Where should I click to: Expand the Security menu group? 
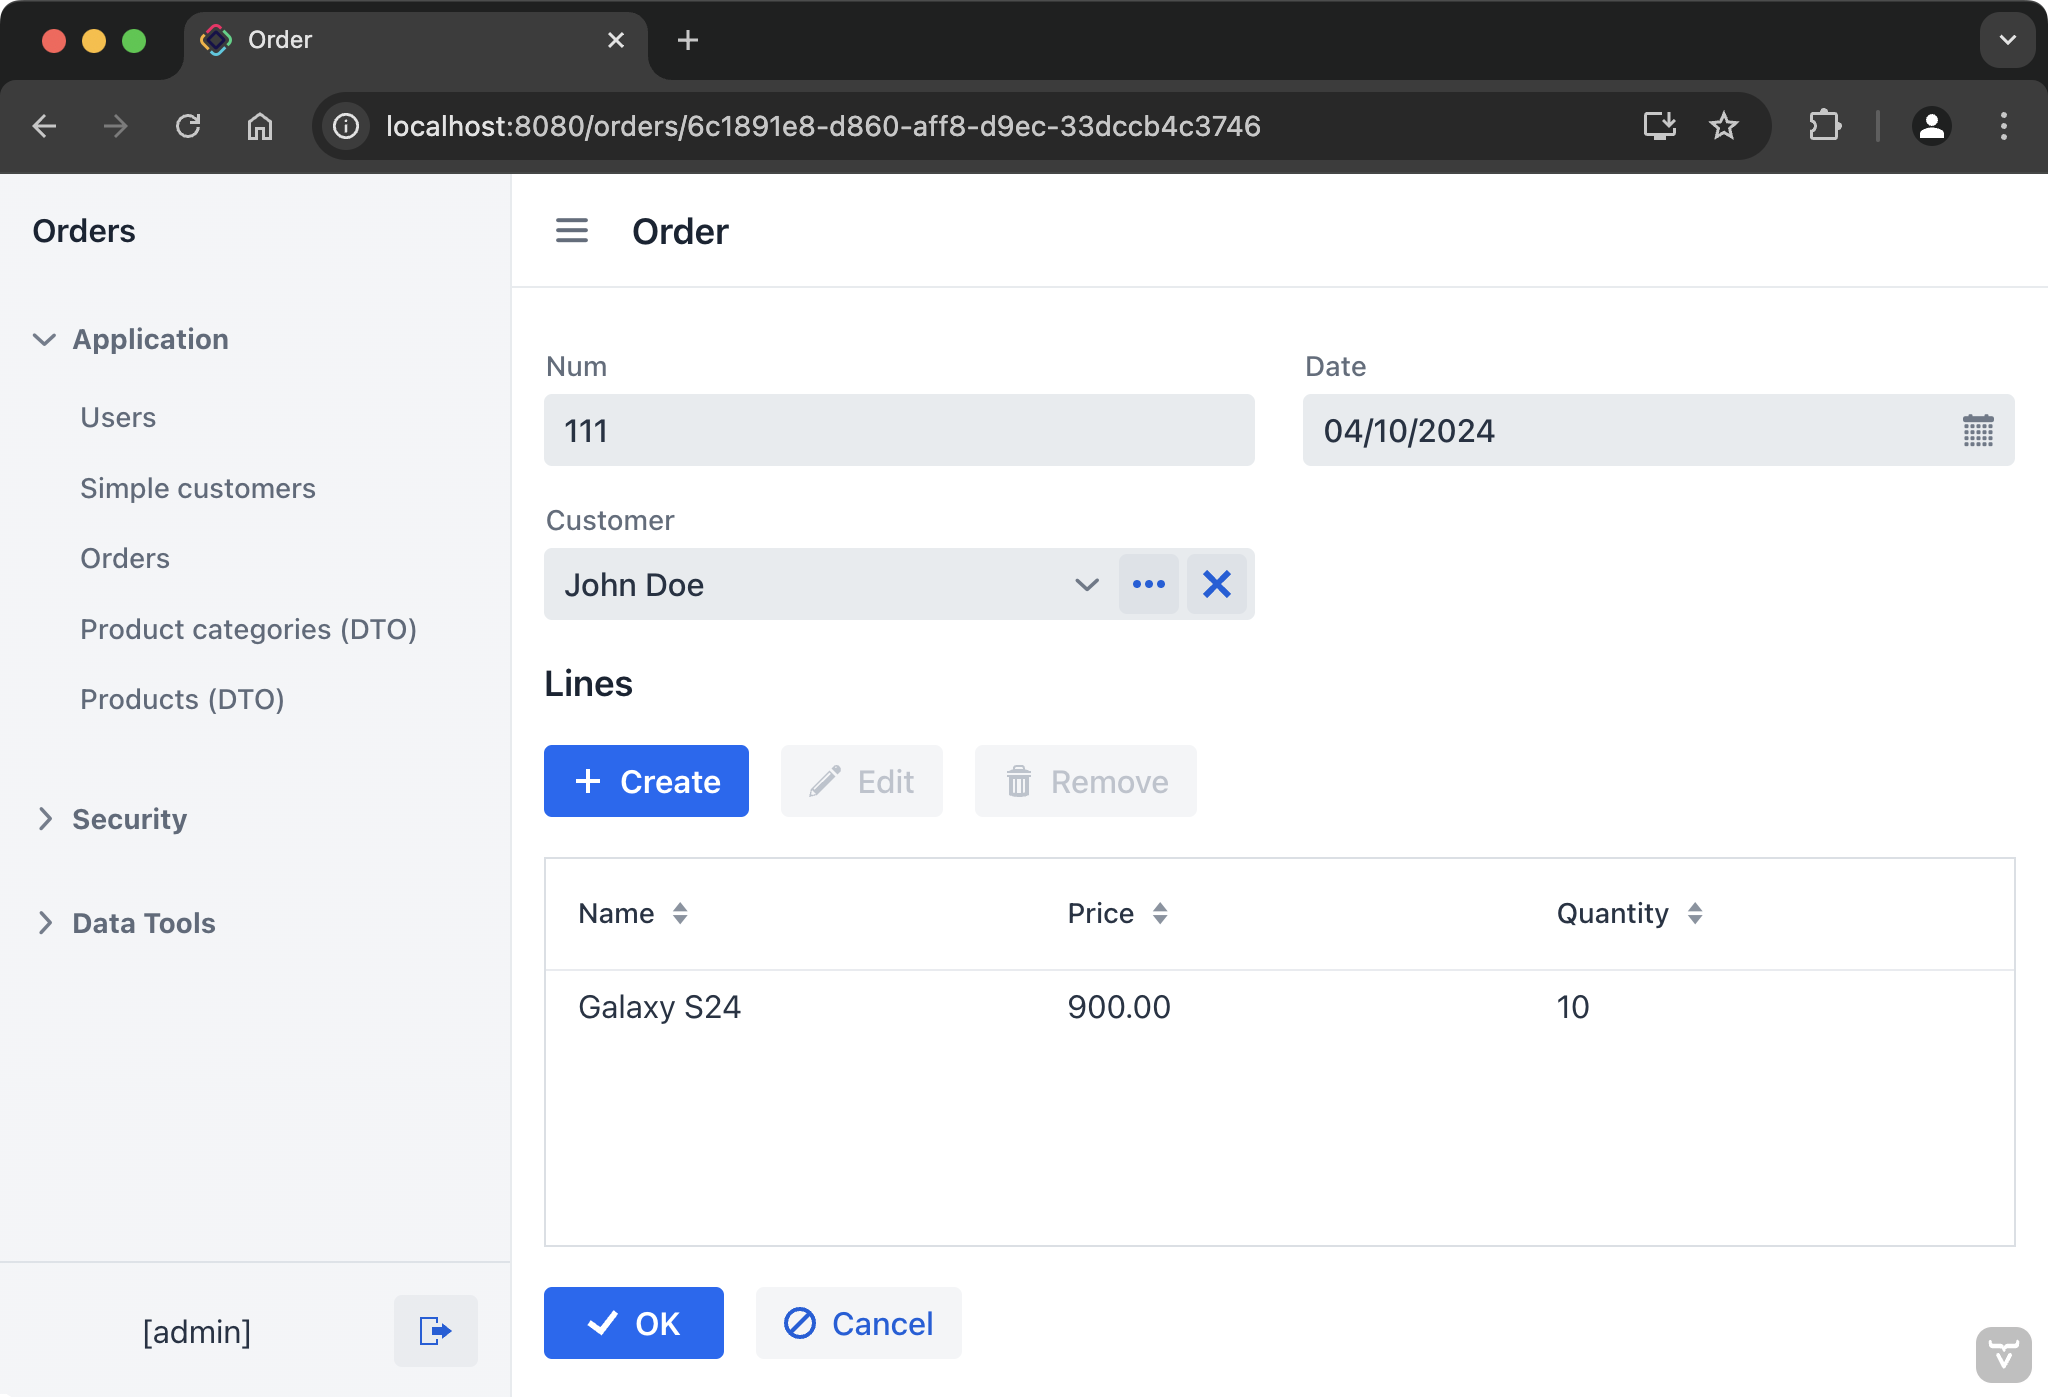click(44, 819)
